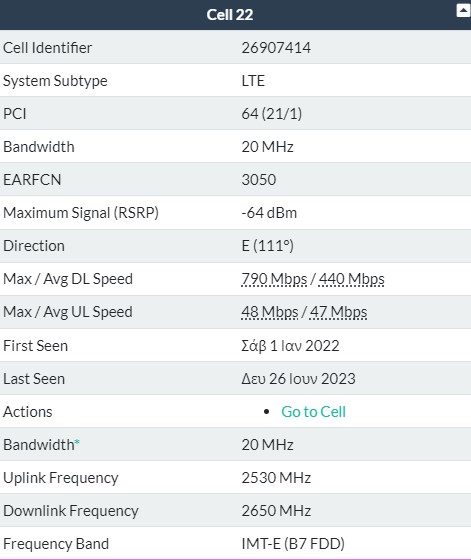
Task: Click the Bandwidth asterisk footnote marker
Action: (x=77, y=442)
